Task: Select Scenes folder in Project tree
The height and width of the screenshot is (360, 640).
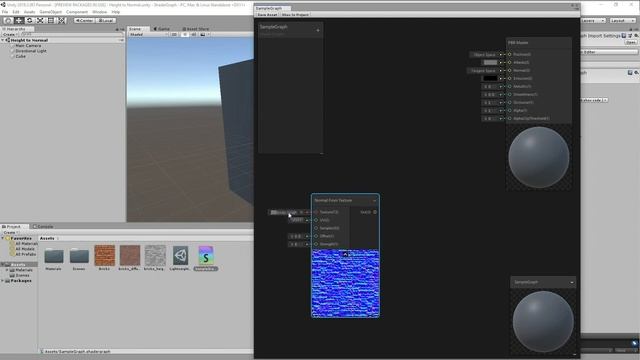Action: click(22, 276)
